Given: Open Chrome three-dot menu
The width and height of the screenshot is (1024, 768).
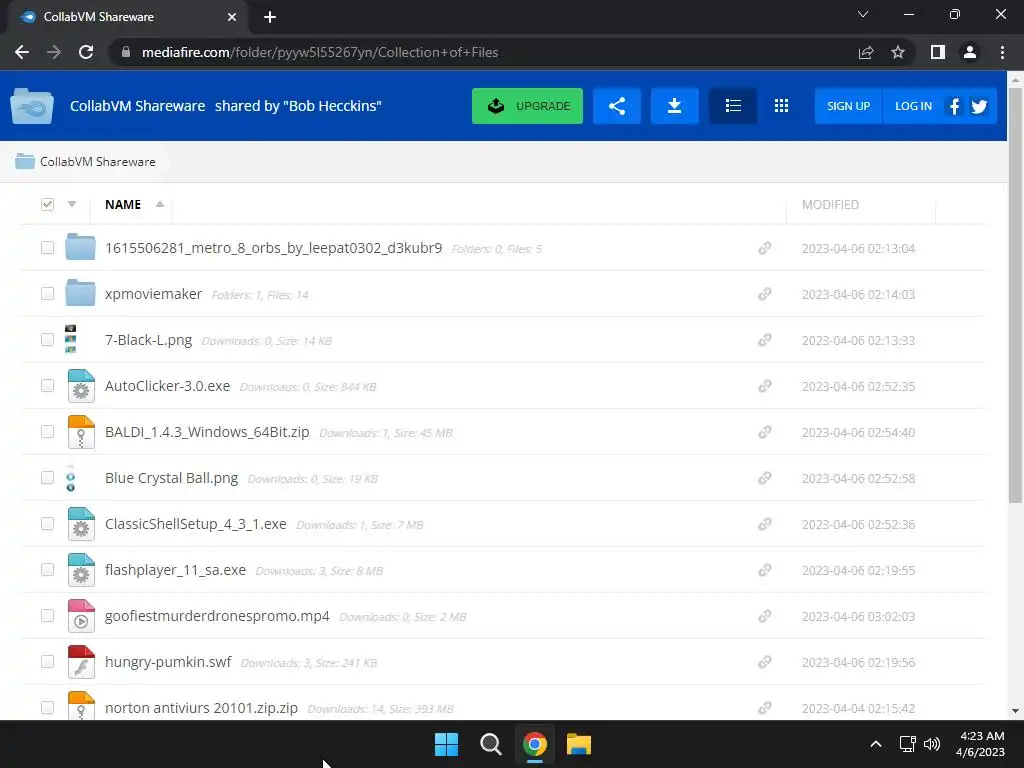Looking at the screenshot, I should tap(1002, 52).
